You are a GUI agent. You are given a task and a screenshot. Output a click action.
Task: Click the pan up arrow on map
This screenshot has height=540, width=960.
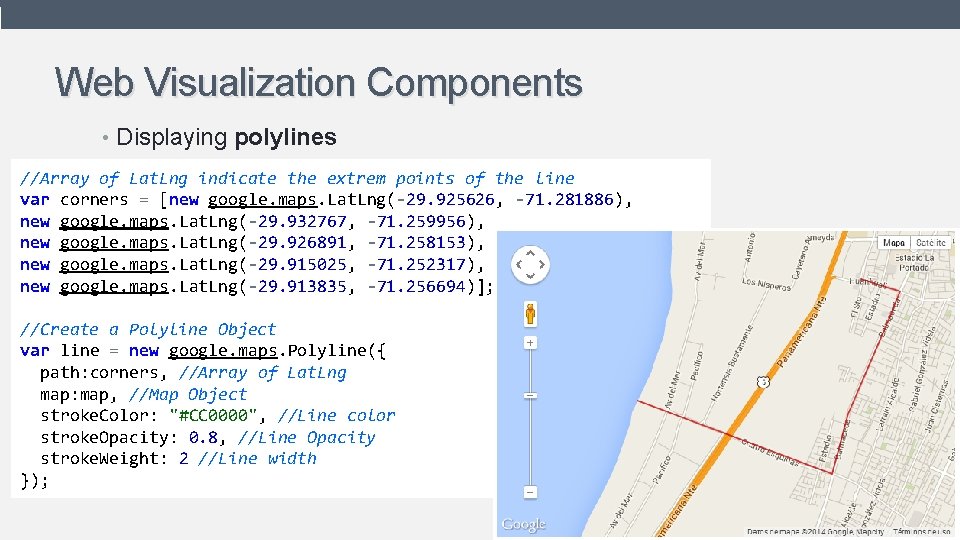tap(530, 253)
